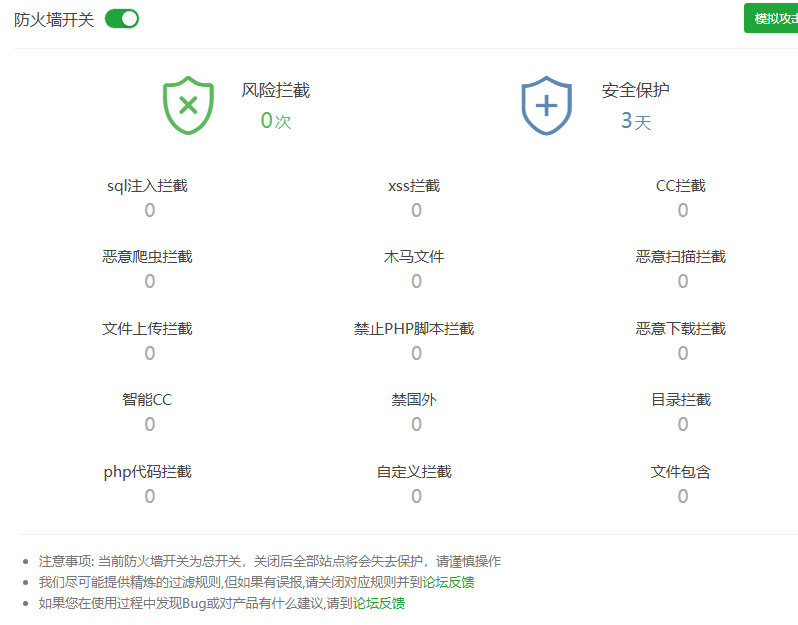
Task: Click the count under 自定义拦截
Action: click(416, 496)
